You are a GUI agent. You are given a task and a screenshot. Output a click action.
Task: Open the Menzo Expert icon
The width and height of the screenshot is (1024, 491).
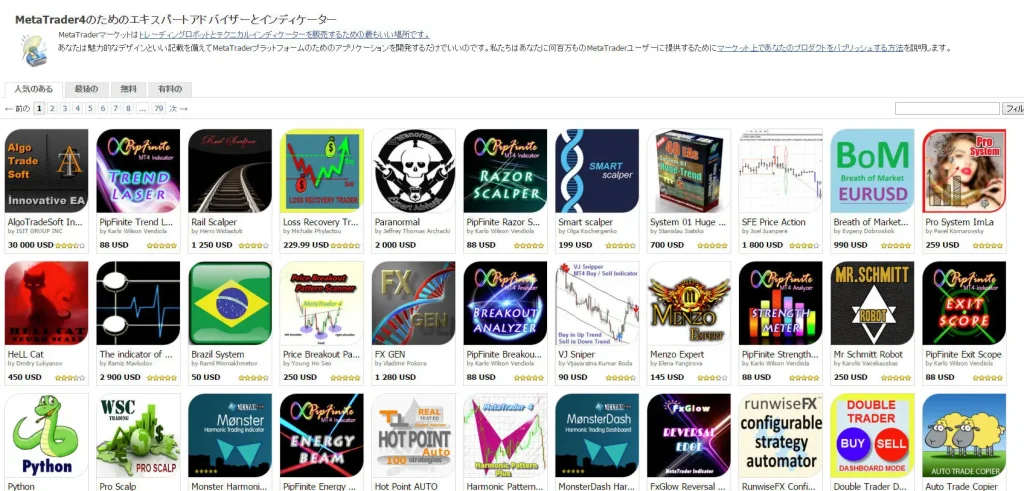pyautogui.click(x=689, y=303)
